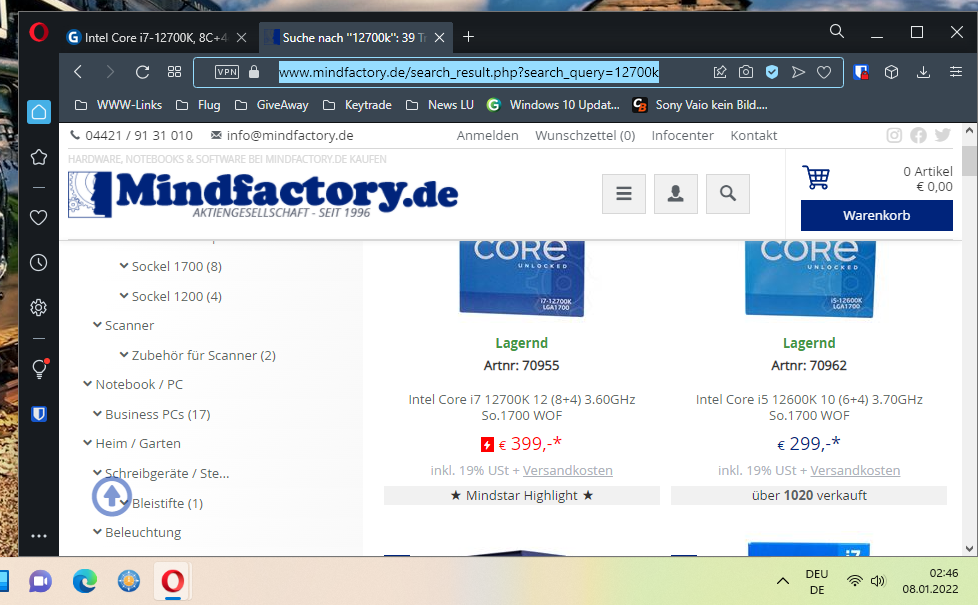Expand the Scanner category
978x605 pixels.
123,326
